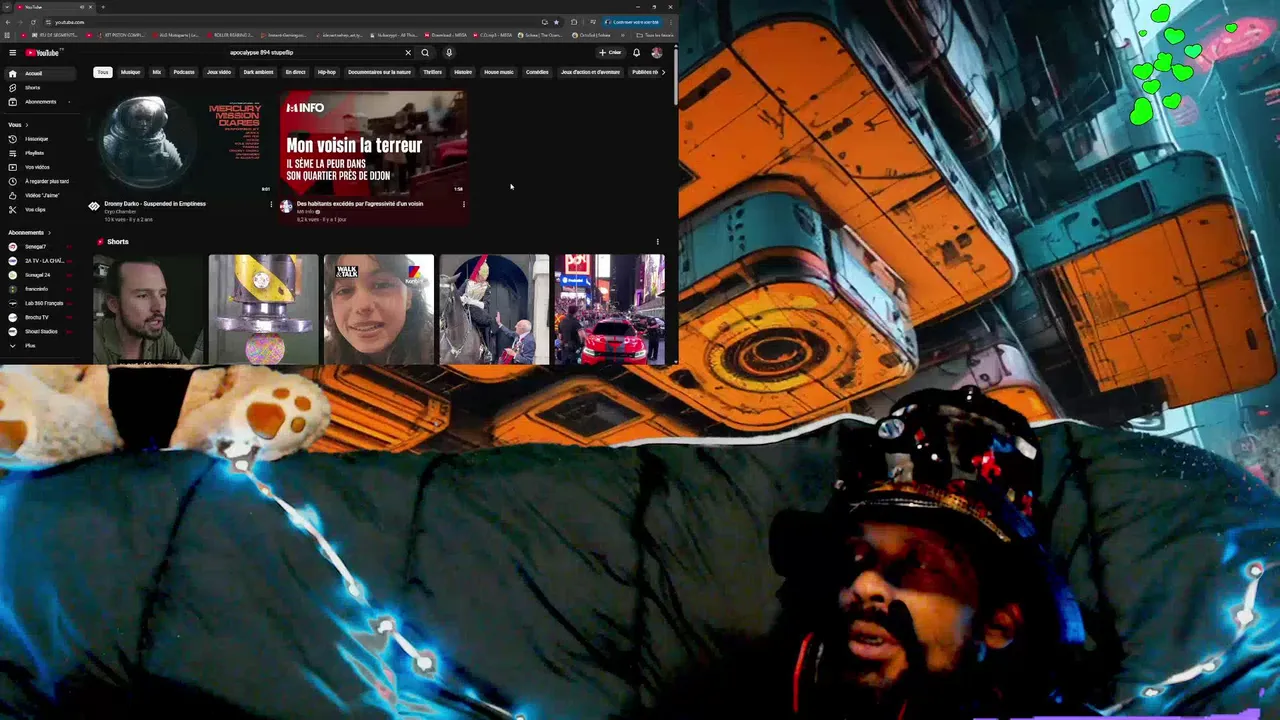Image resolution: width=1280 pixels, height=720 pixels.
Task: Open Abonnements in the sidebar
Action: coord(39,102)
